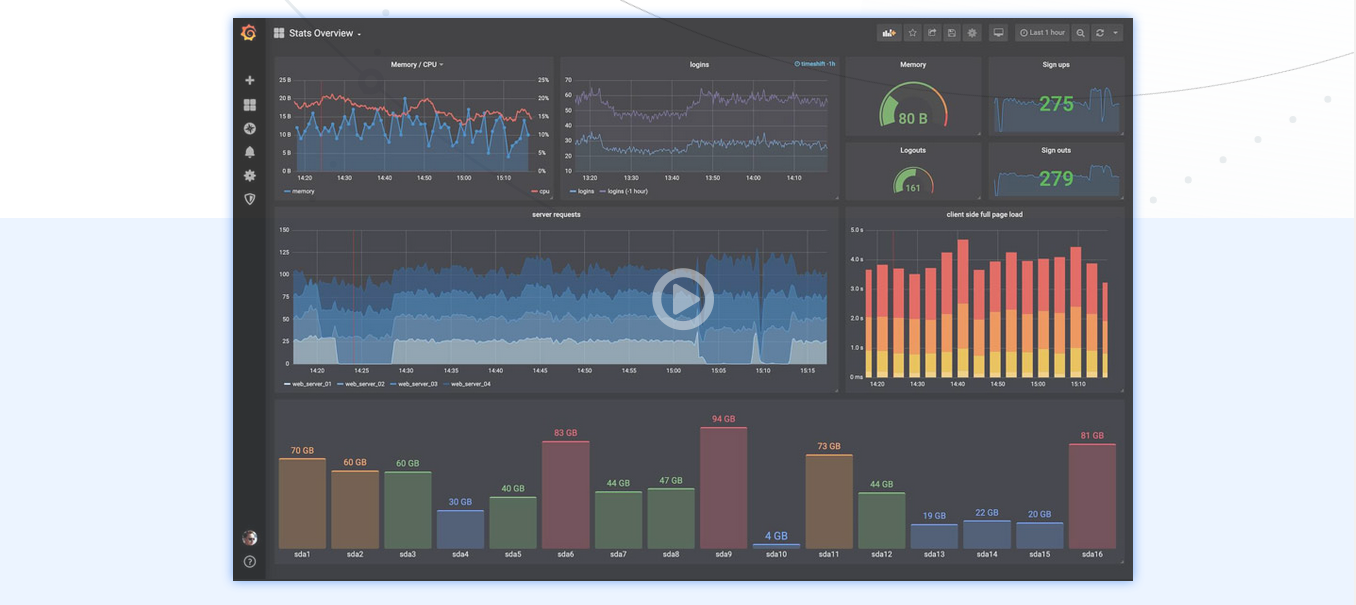Click the Grafana logo
Image resolution: width=1356 pixels, height=605 pixels.
[249, 32]
